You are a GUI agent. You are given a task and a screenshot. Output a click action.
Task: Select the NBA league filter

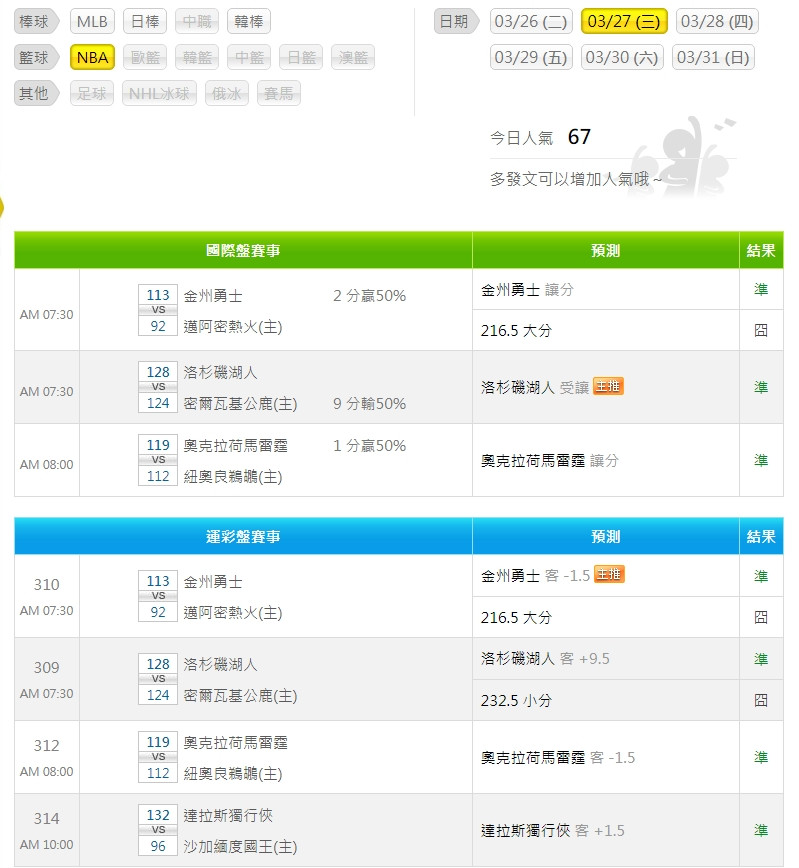click(x=92, y=58)
